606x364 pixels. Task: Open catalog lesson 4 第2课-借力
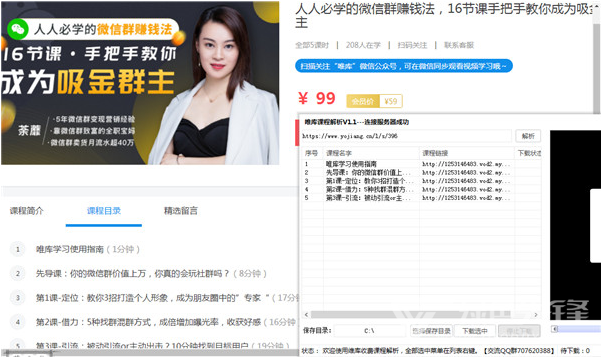[166, 322]
